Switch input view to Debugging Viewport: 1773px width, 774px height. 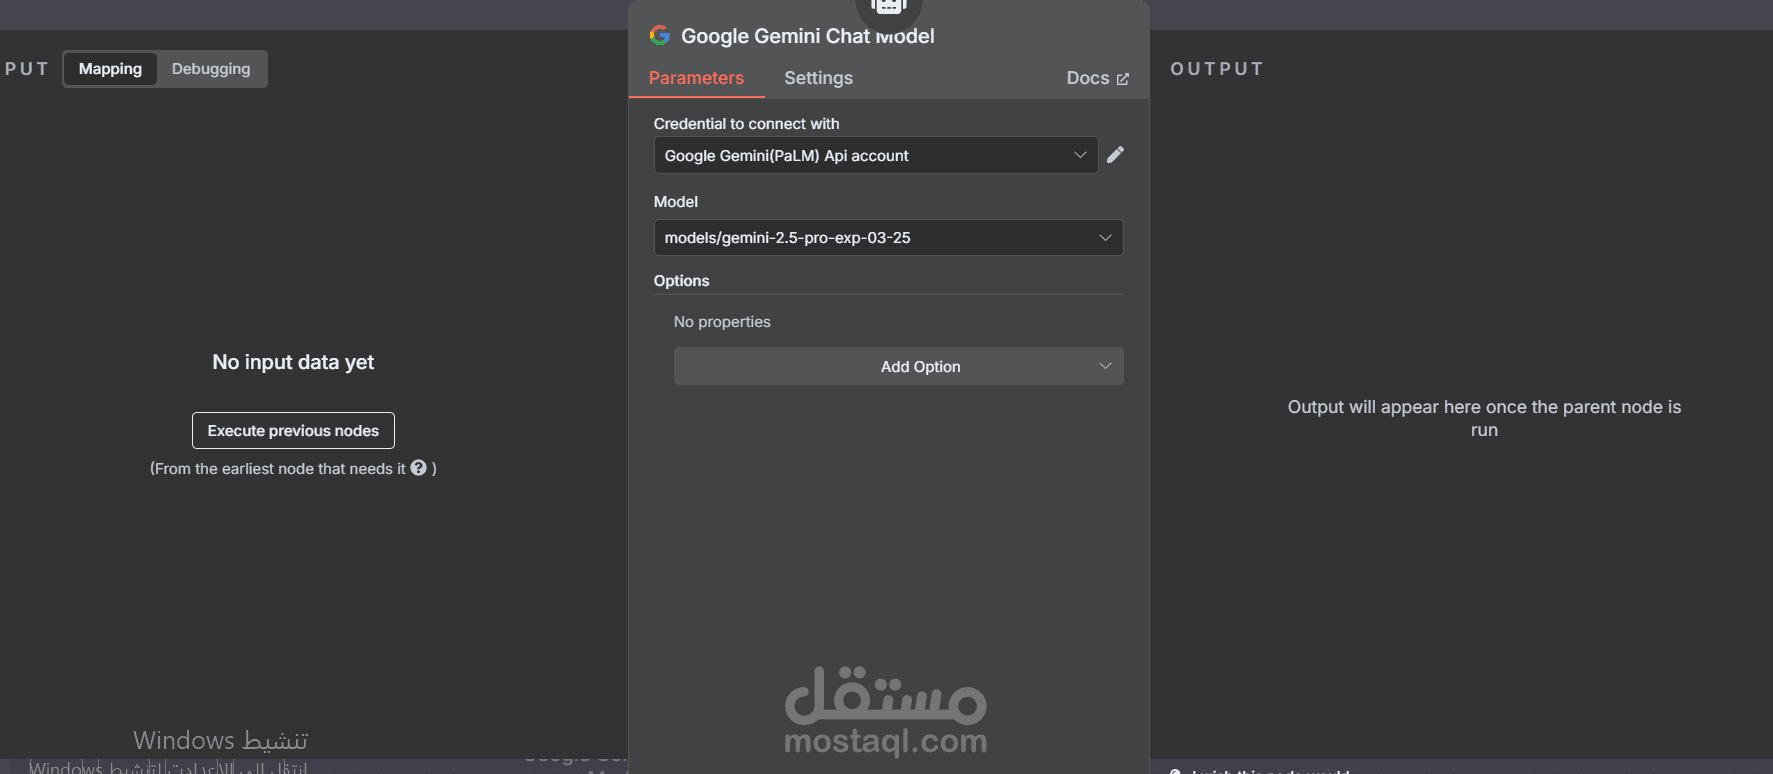(x=211, y=69)
